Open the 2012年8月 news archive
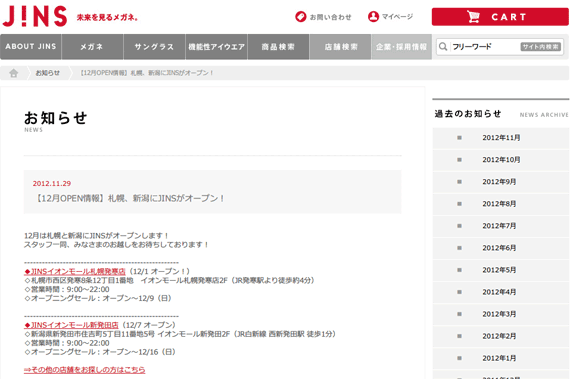This screenshot has width=570, height=379. click(501, 204)
